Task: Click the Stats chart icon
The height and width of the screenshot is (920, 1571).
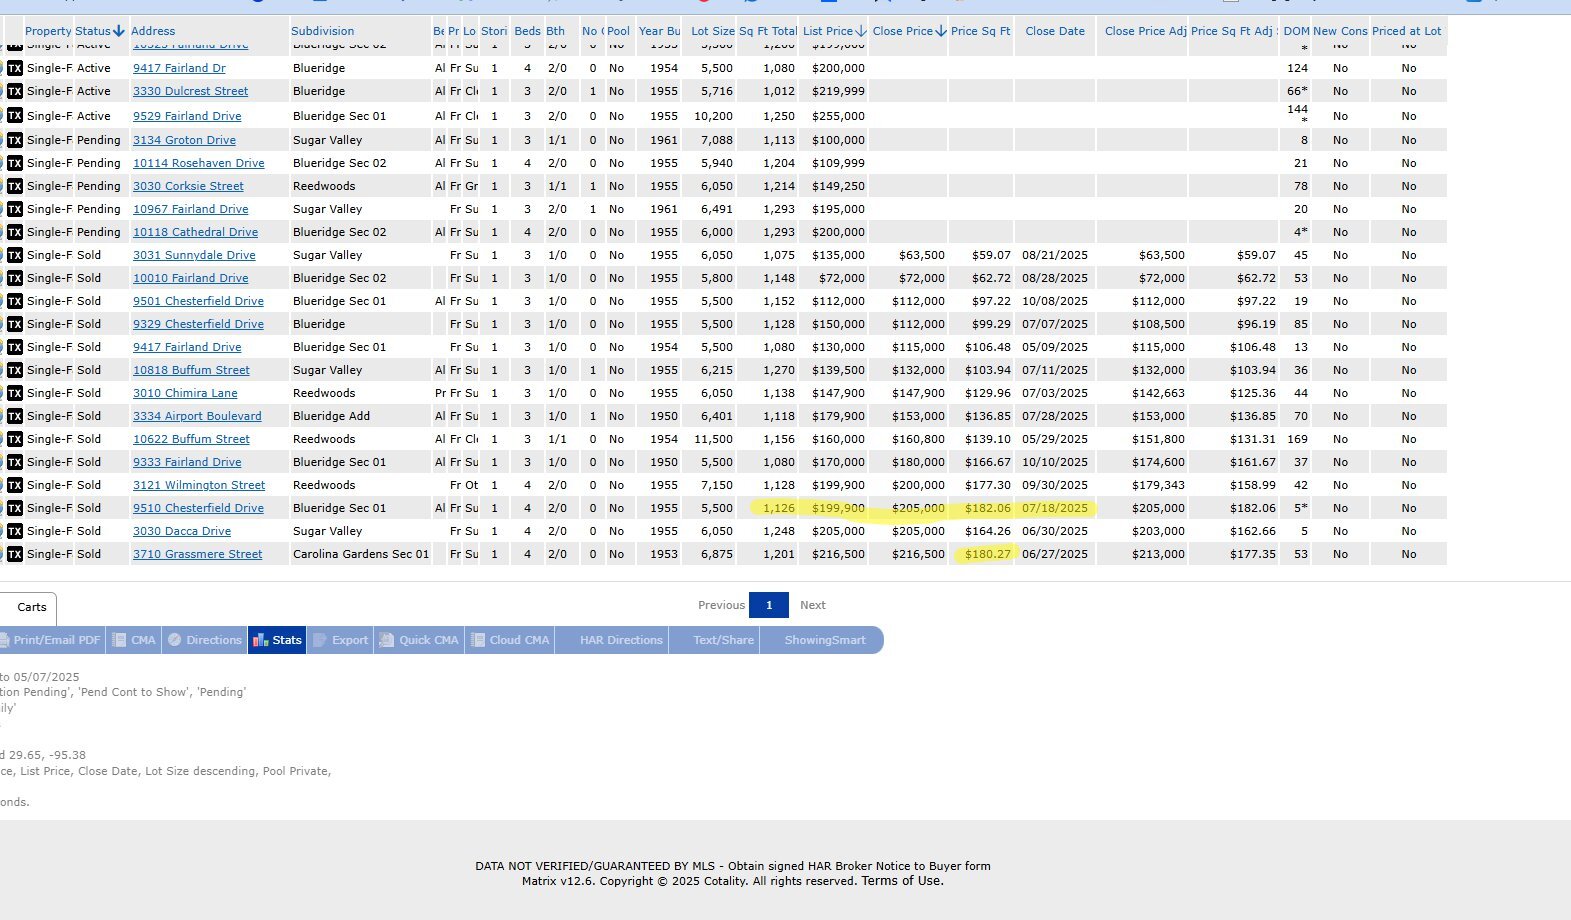Action: tap(261, 640)
